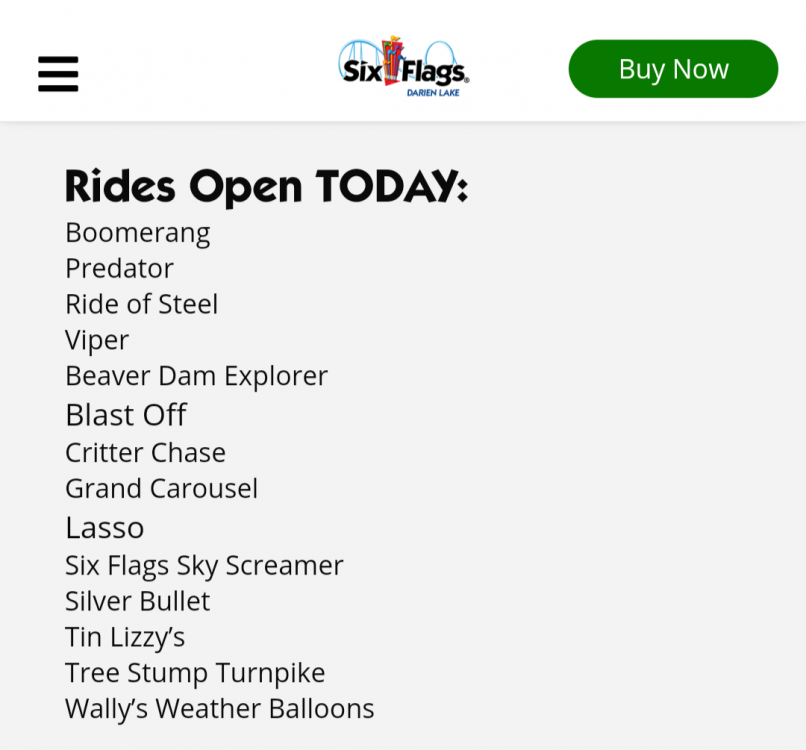Open the hamburger menu

(58, 73)
